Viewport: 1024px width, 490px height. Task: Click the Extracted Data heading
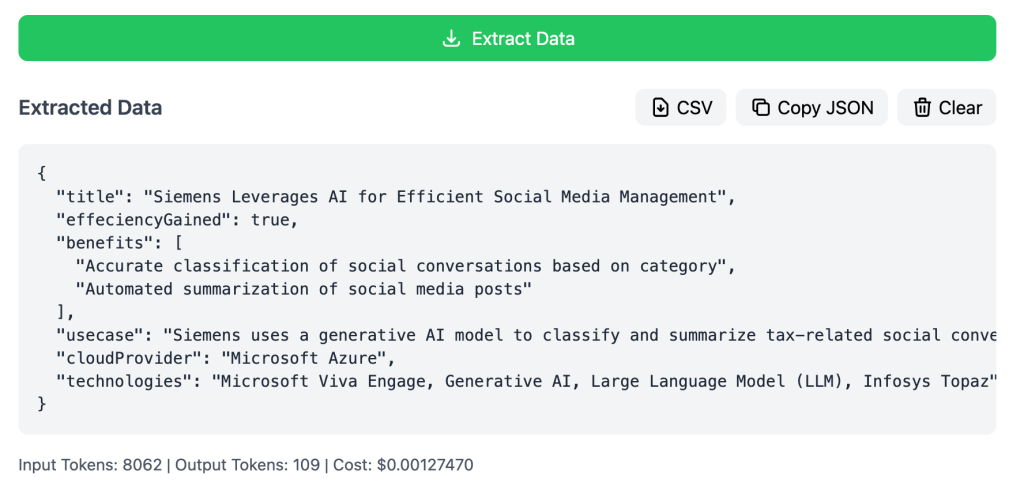click(x=90, y=108)
